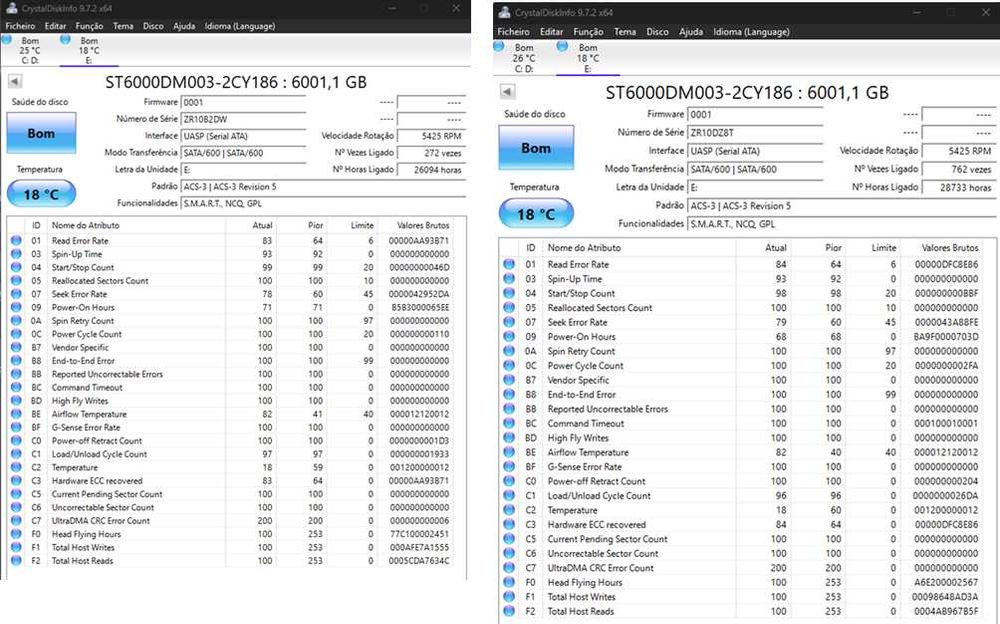Click status icon of Read Error Rate, left window
This screenshot has height=624, width=1000.
click(16, 241)
